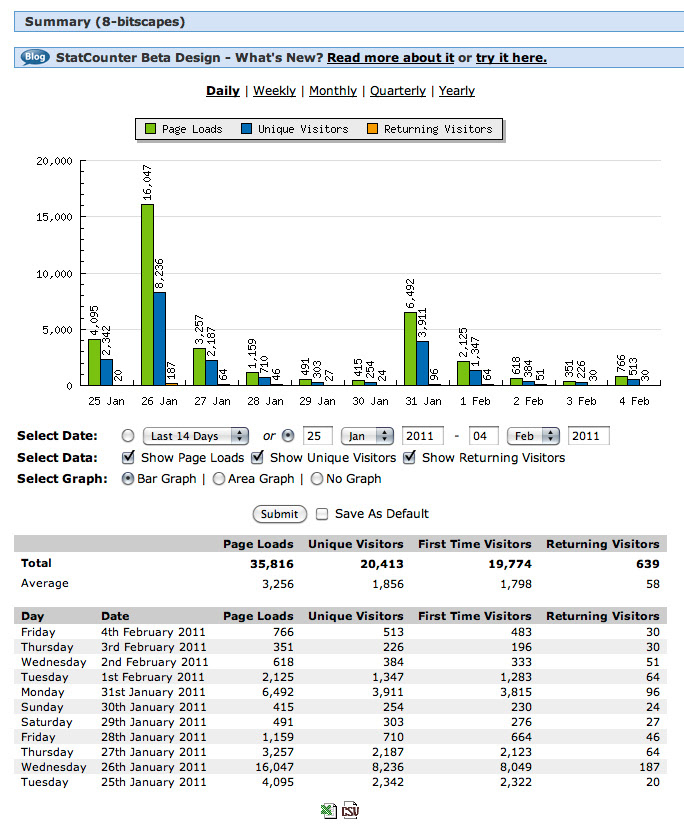Image resolution: width=684 pixels, height=829 pixels.
Task: Choose the No Graph radio option
Action: point(317,478)
